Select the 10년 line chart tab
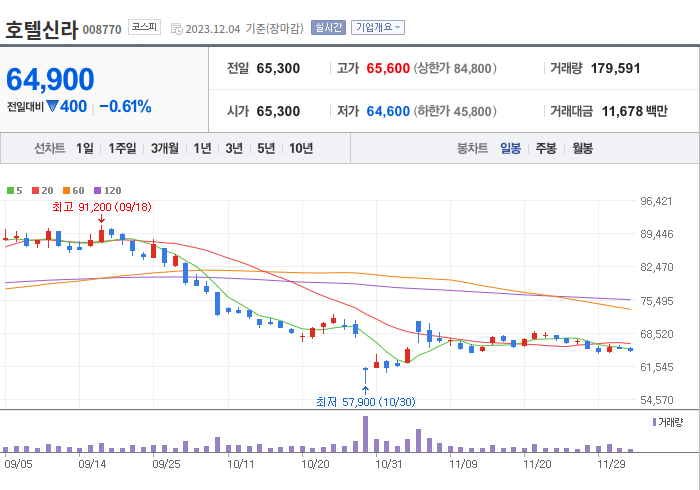The height and width of the screenshot is (490, 700). (x=301, y=148)
